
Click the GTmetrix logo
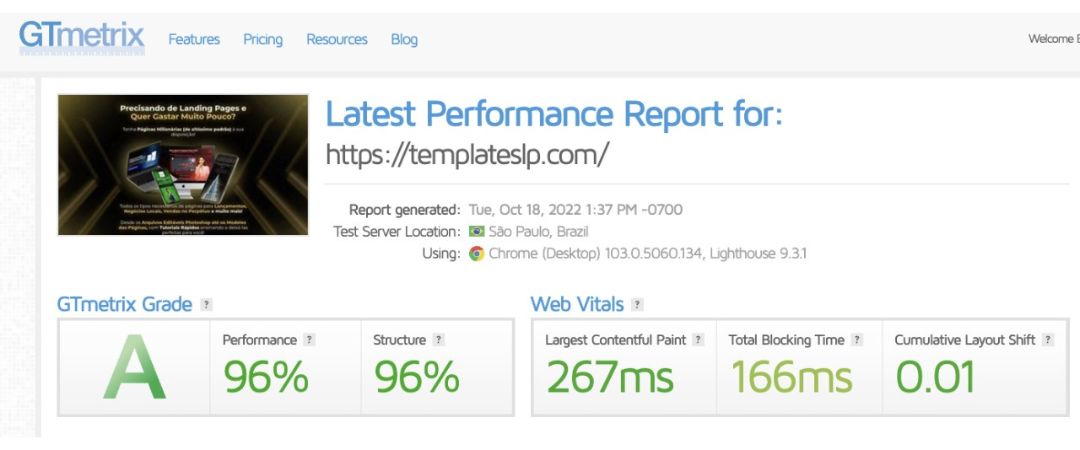tap(82, 38)
